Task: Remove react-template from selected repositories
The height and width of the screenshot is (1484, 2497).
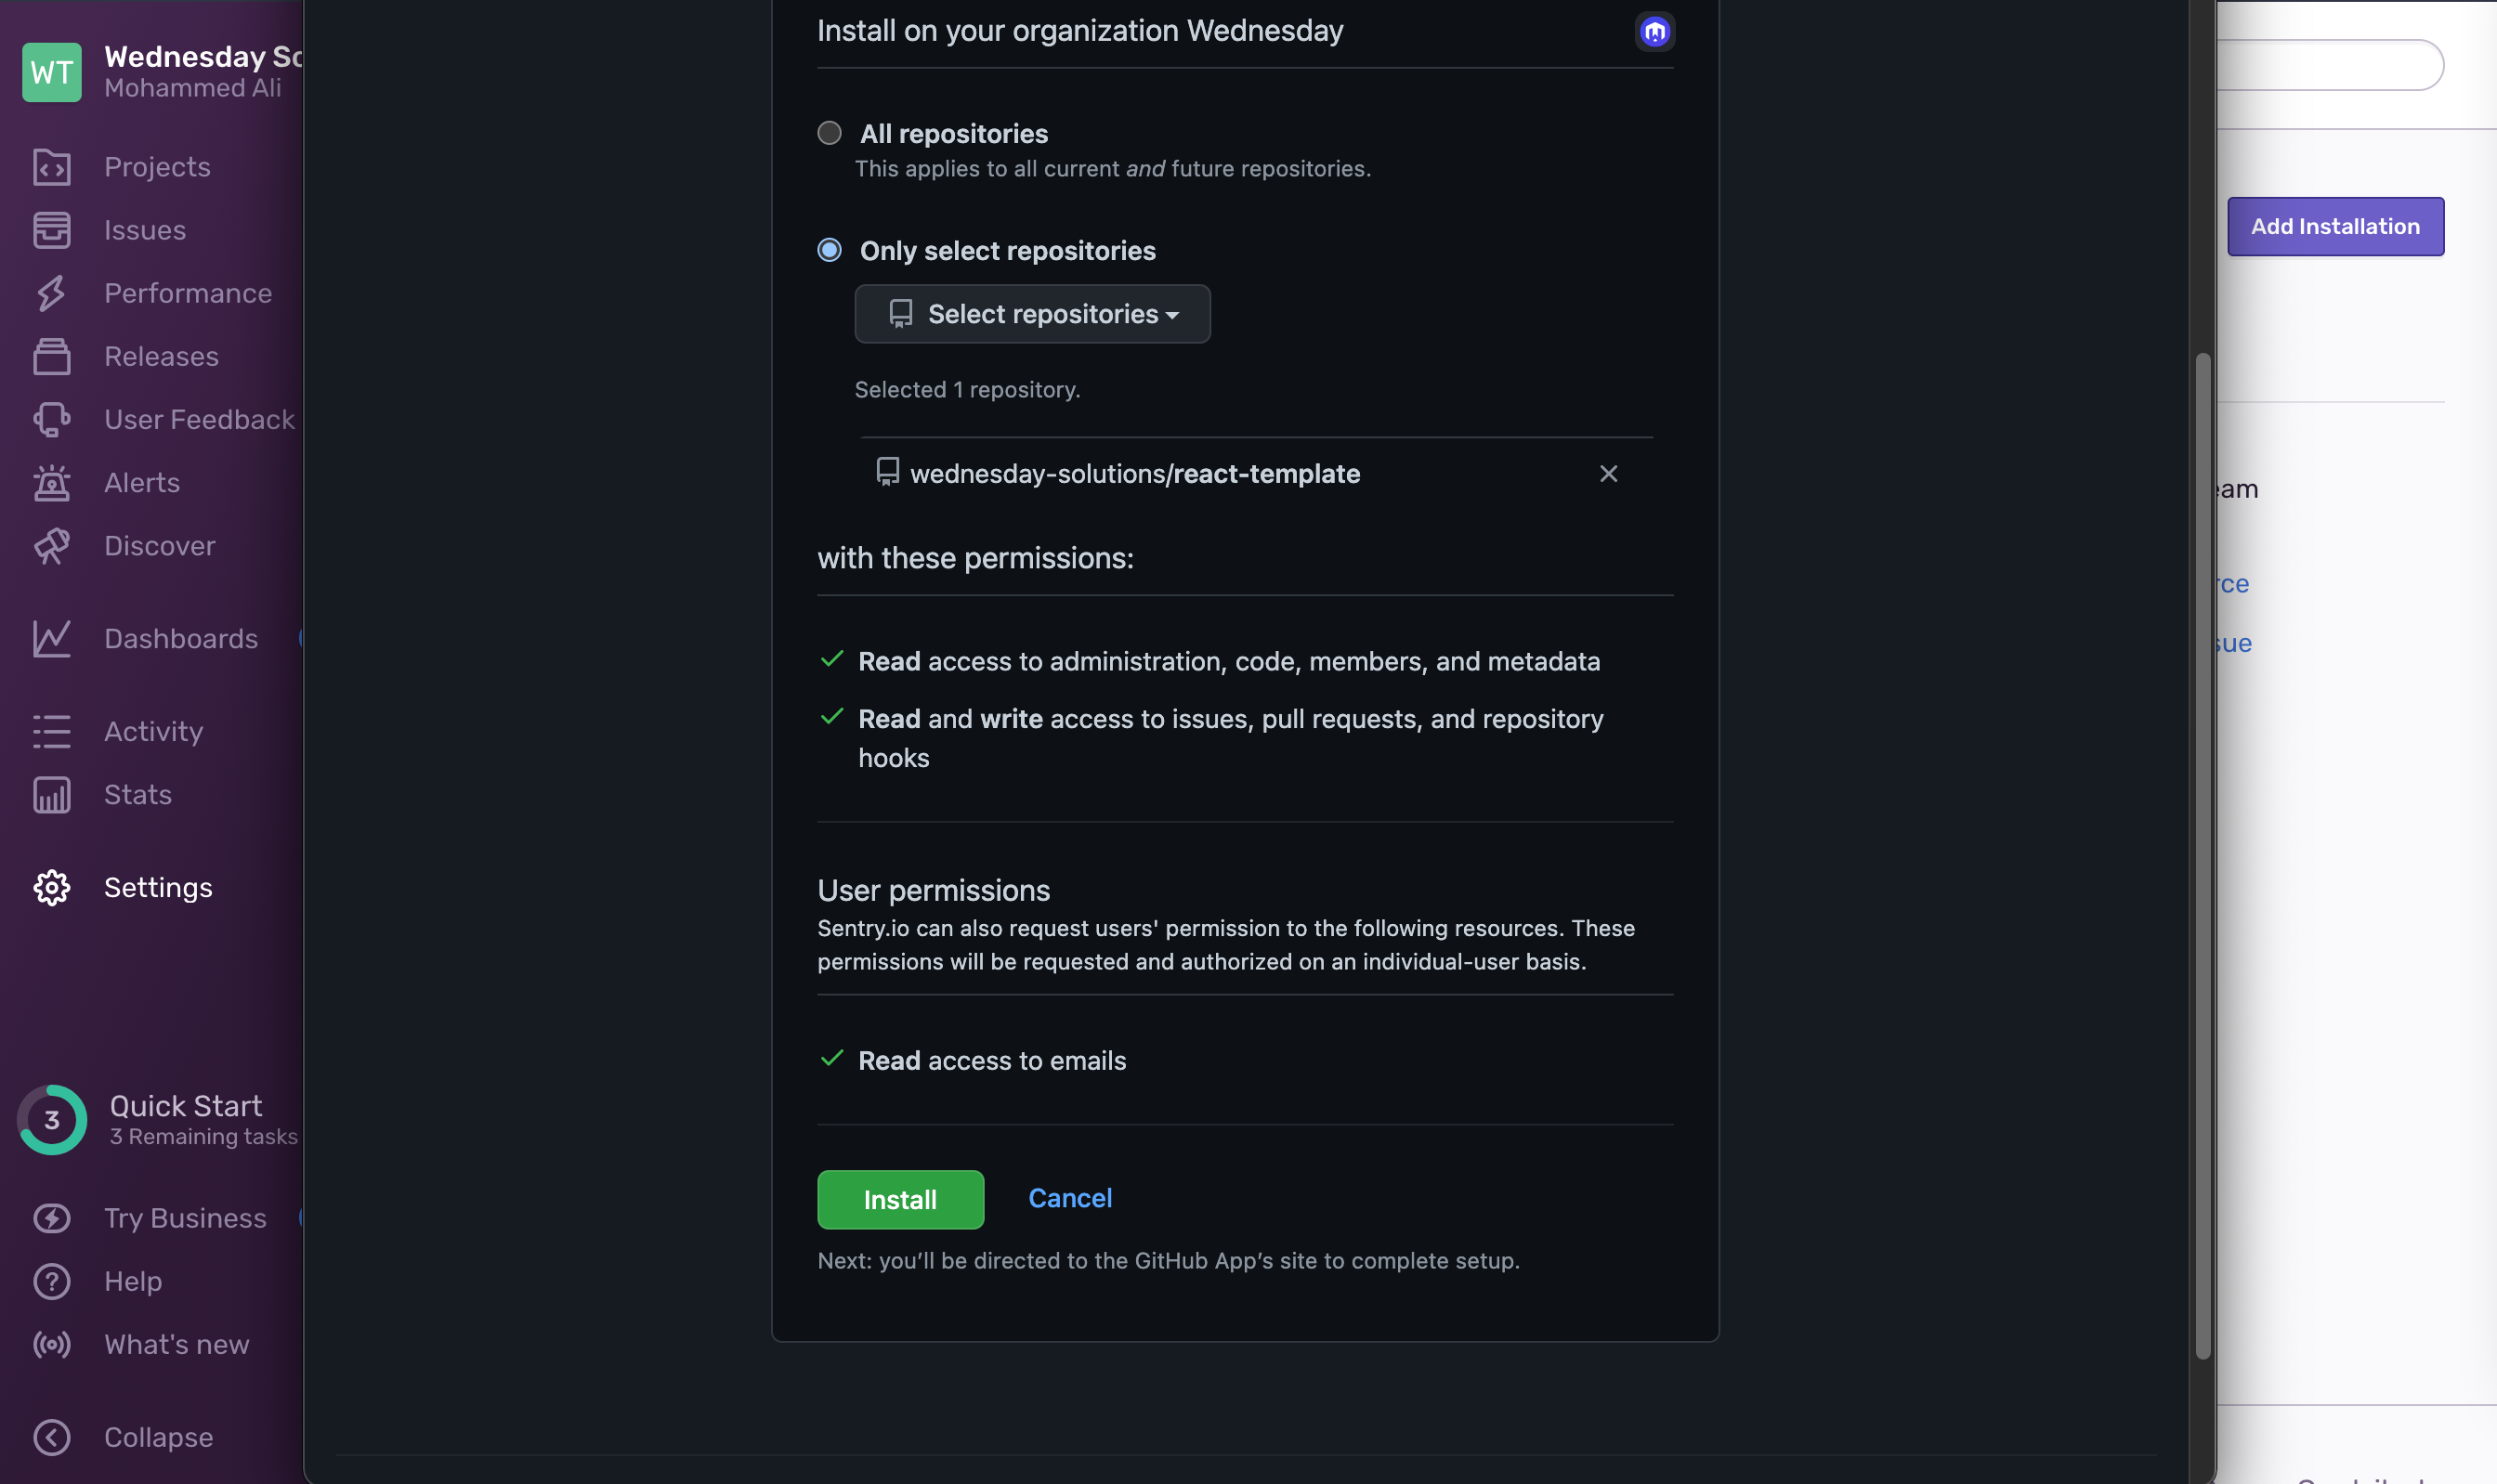Action: 1608,474
